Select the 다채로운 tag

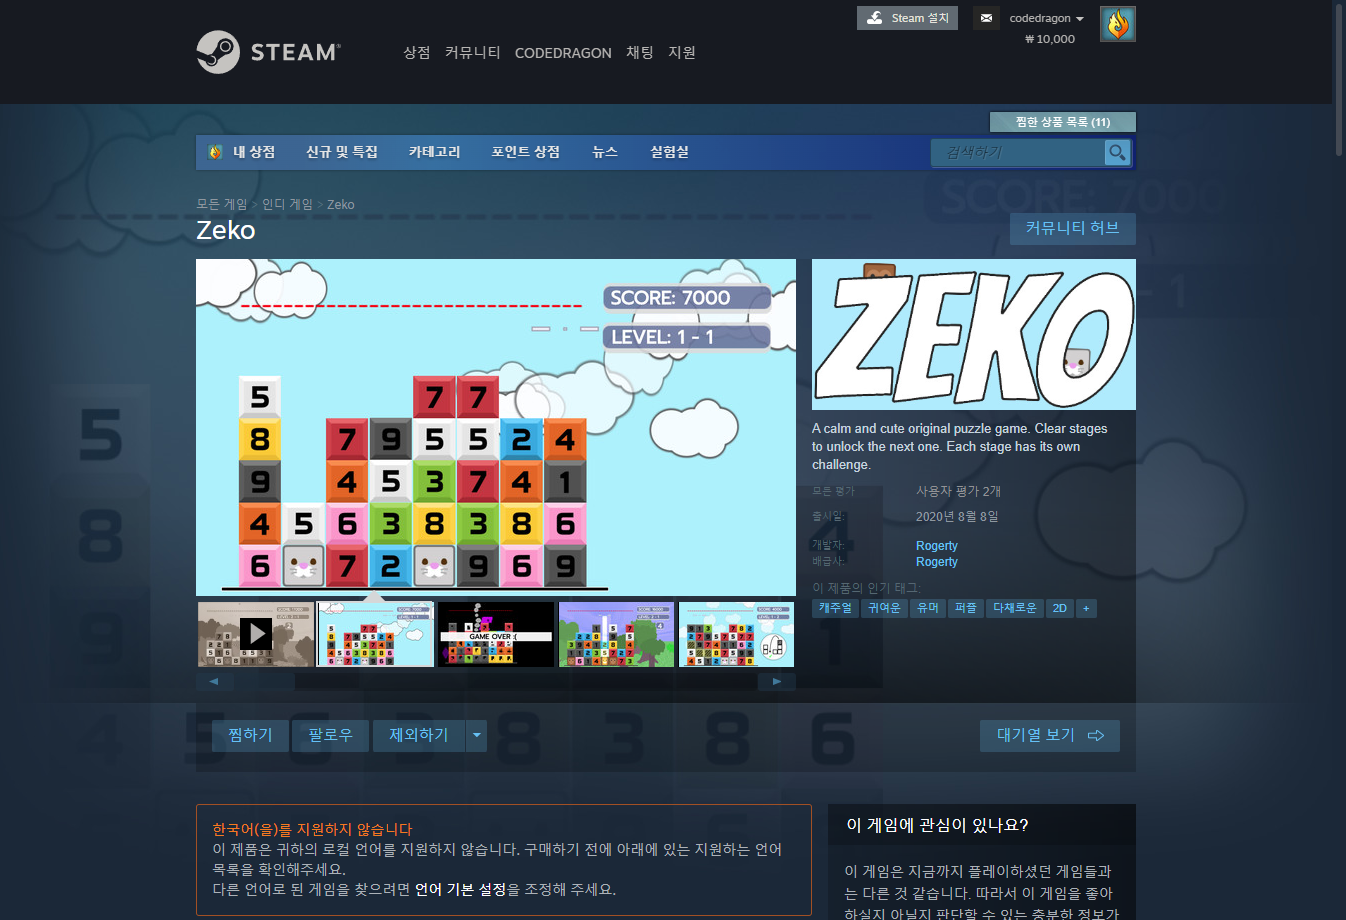click(x=1014, y=608)
